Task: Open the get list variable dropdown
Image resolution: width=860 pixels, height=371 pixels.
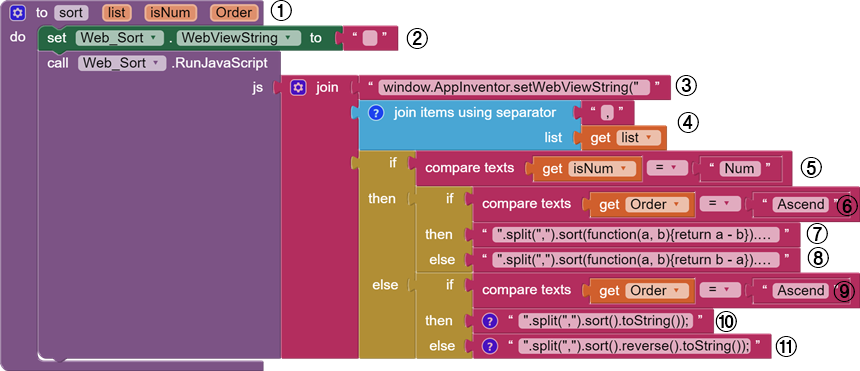Action: 638,138
